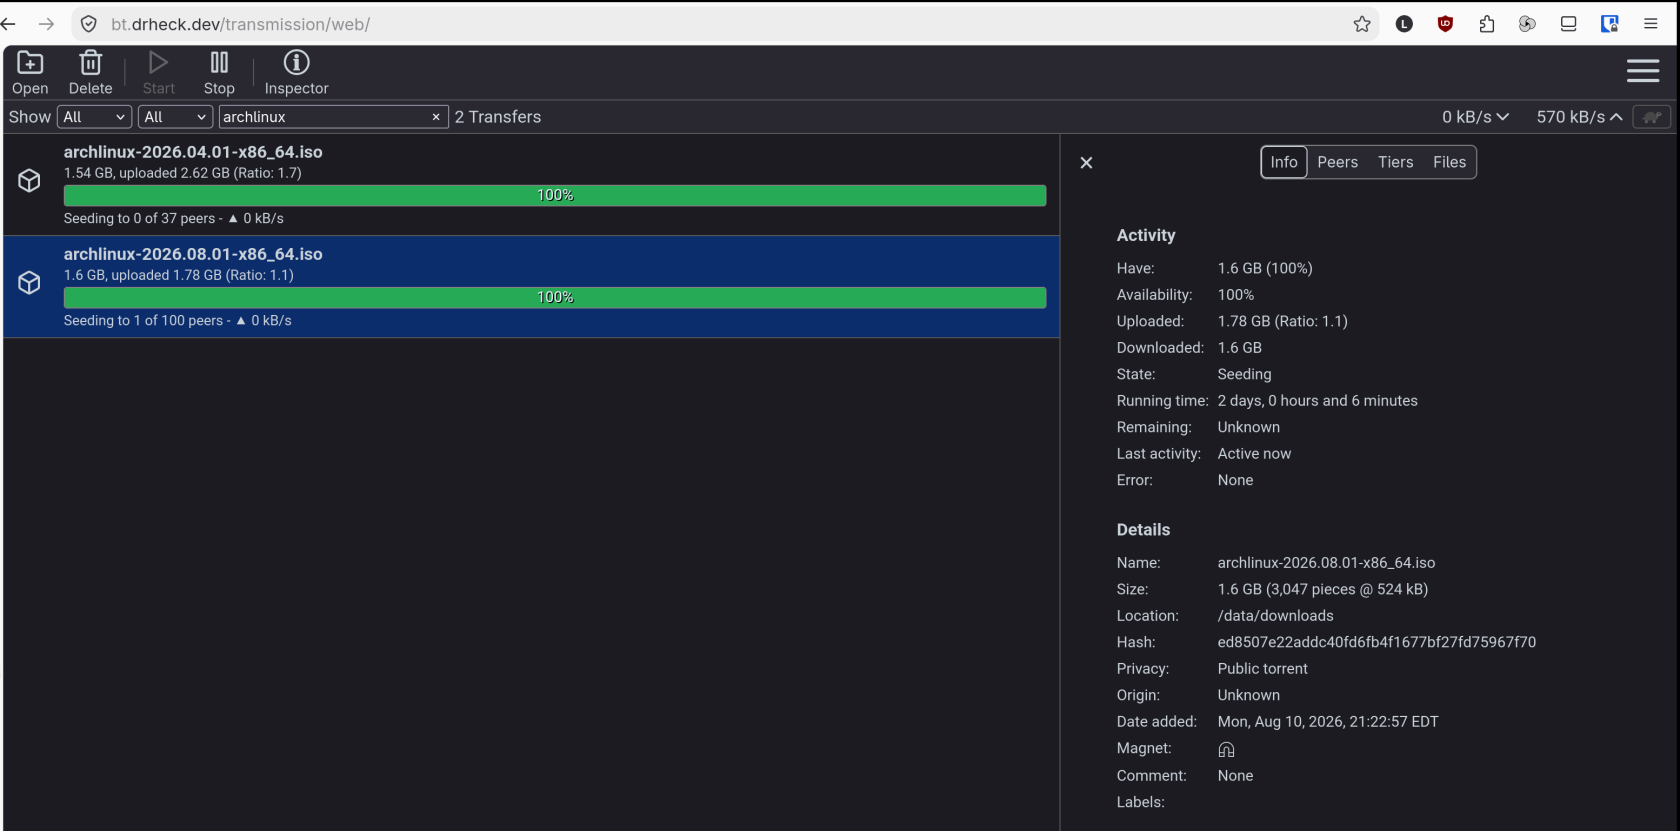Open the Firefox application menu

(x=1651, y=24)
